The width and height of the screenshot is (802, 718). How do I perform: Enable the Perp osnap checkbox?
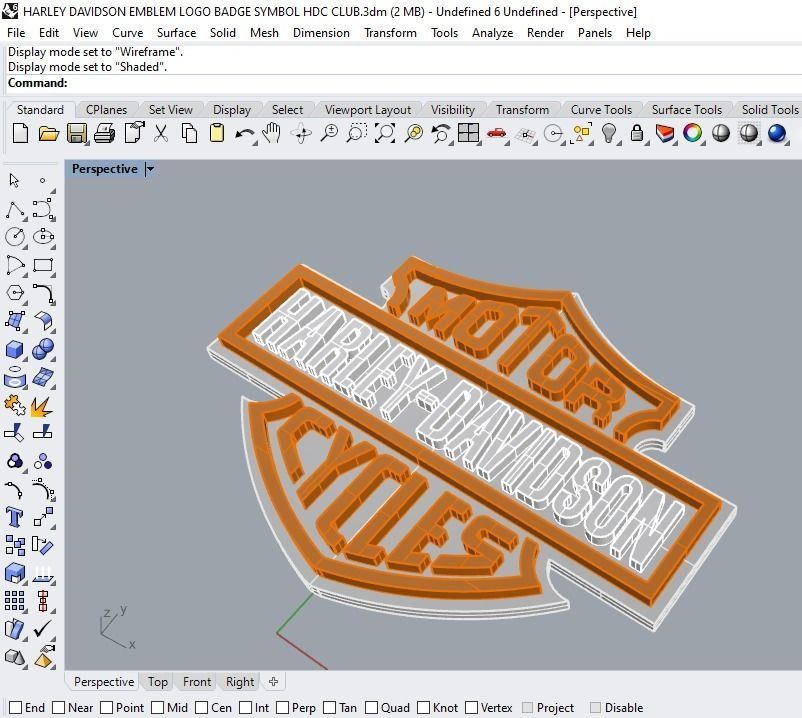point(282,708)
